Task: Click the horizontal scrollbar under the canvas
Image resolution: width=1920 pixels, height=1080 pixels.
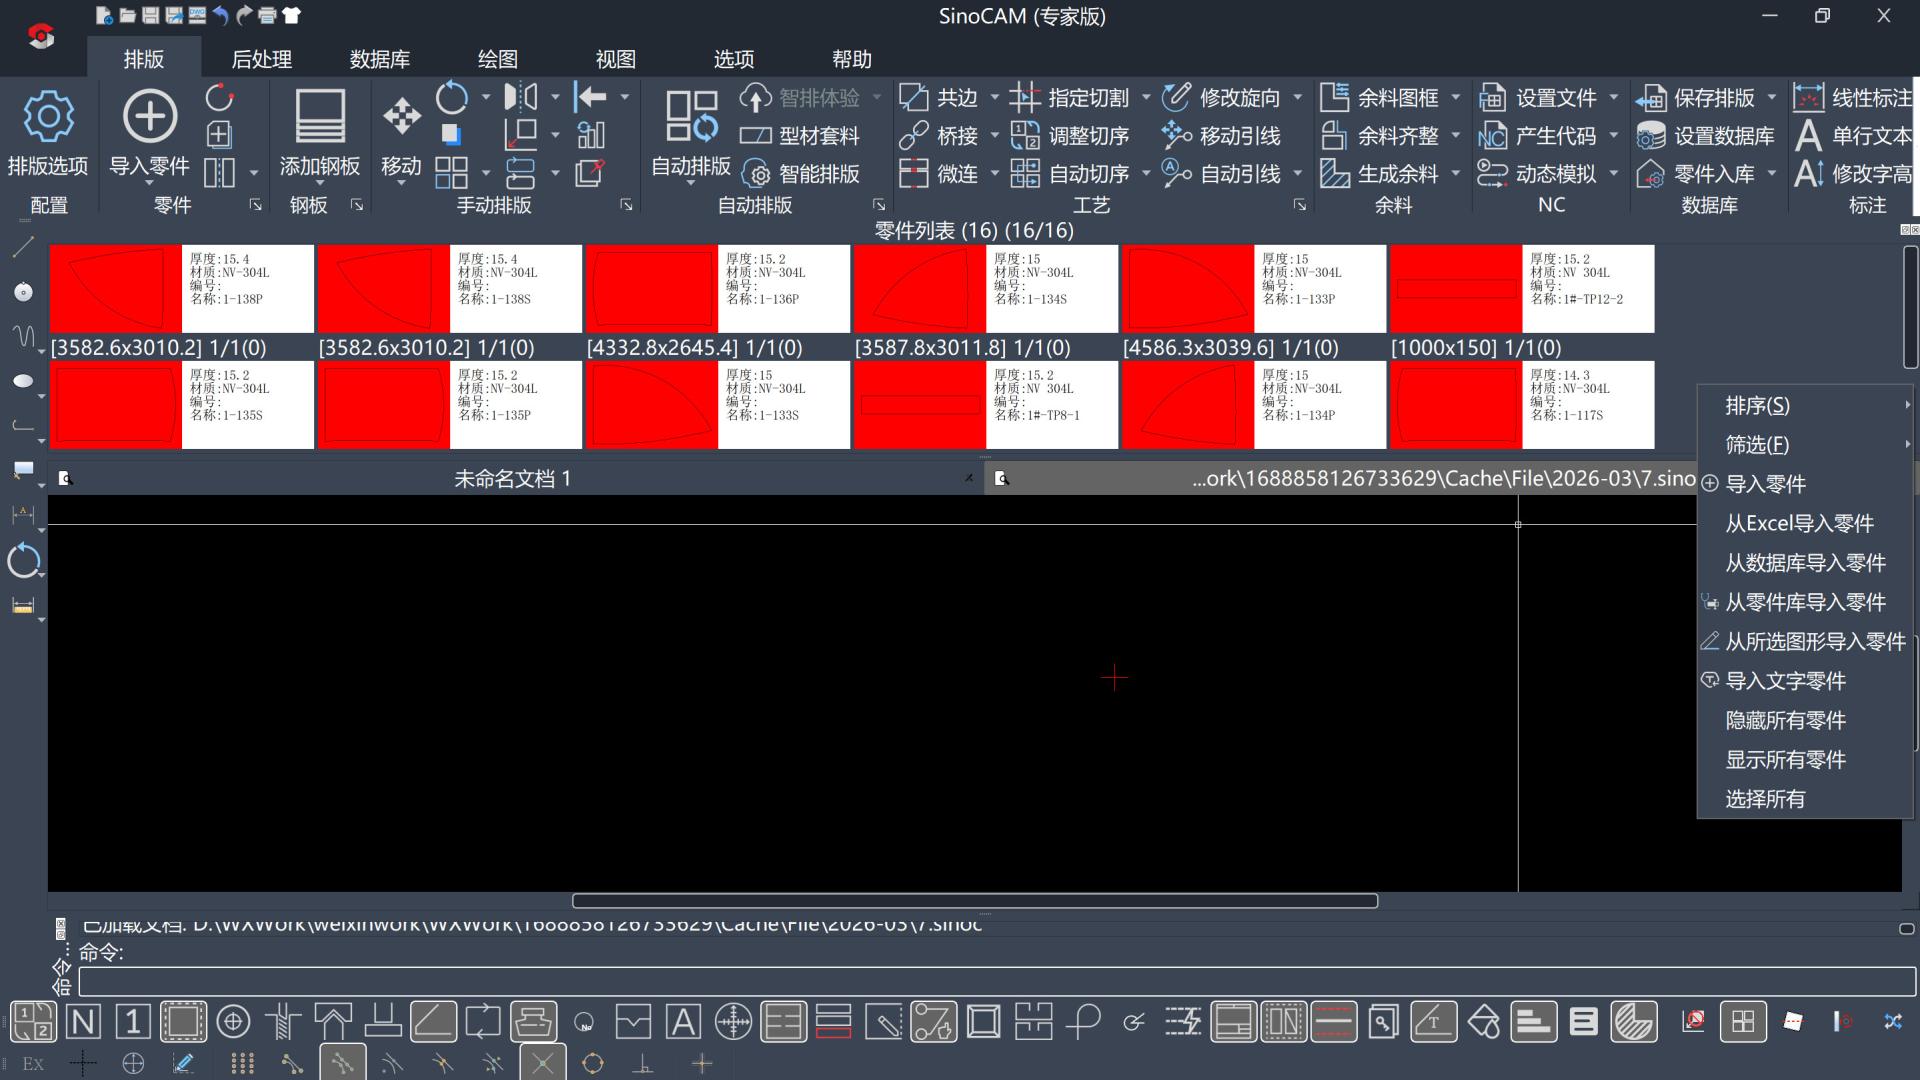Action: click(974, 901)
